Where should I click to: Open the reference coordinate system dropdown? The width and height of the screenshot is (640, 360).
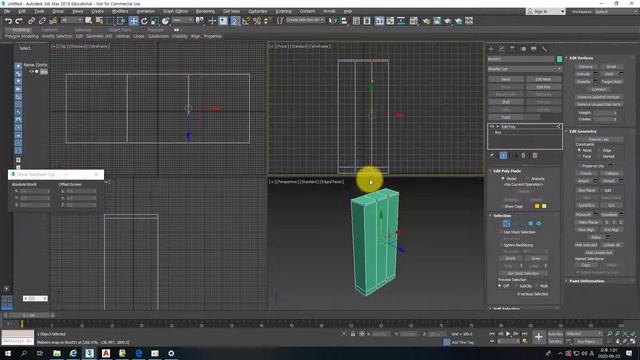pos(182,20)
